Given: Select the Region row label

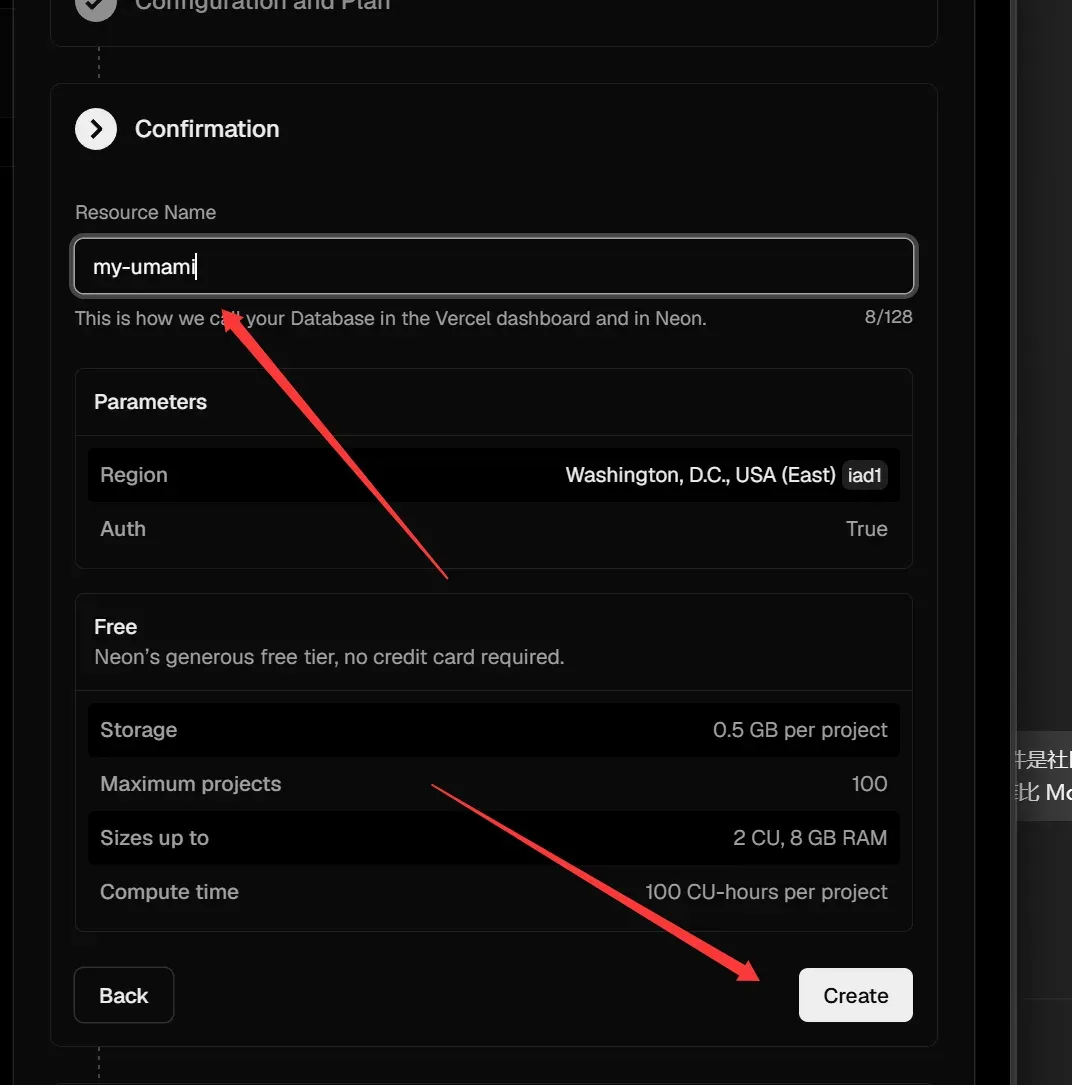Looking at the screenshot, I should click(134, 475).
